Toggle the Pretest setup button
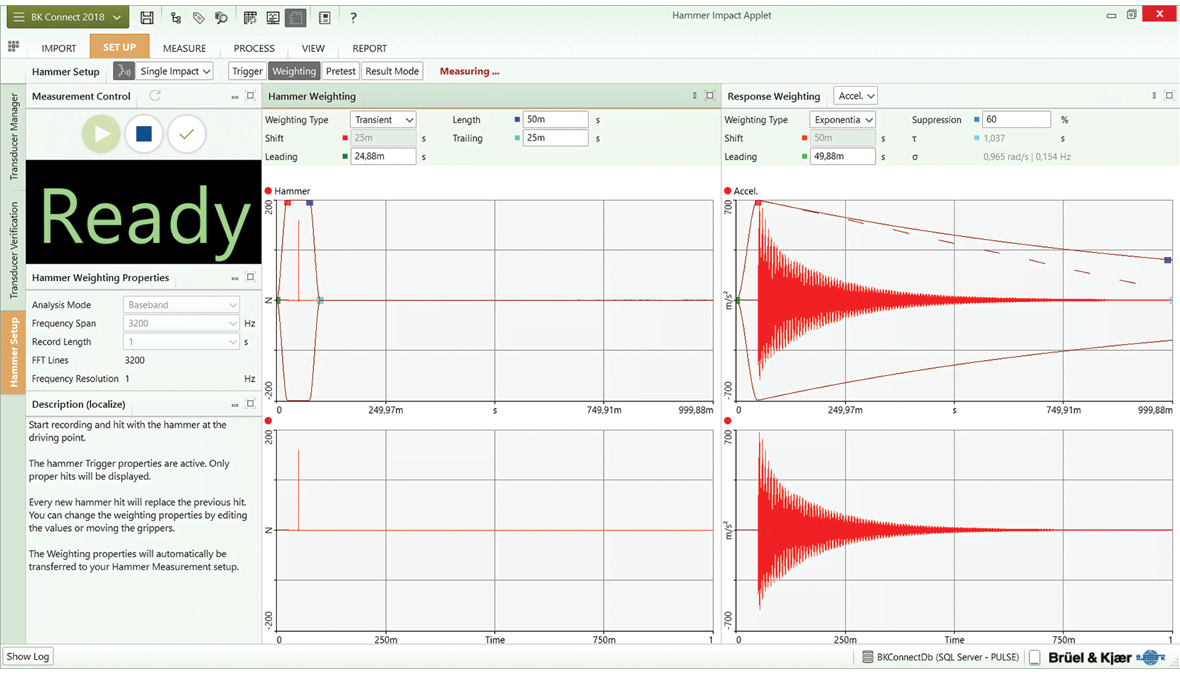Screen dimensions: 1180x674 click(340, 71)
